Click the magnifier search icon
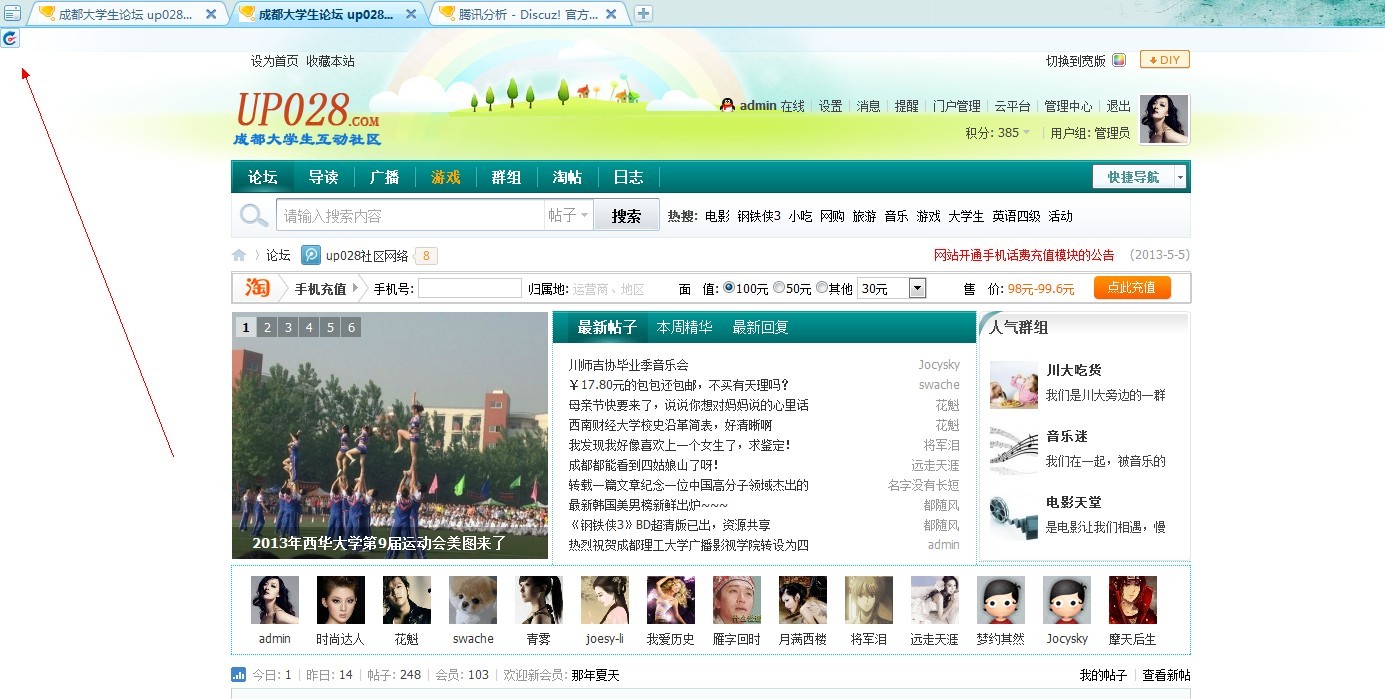 point(254,215)
